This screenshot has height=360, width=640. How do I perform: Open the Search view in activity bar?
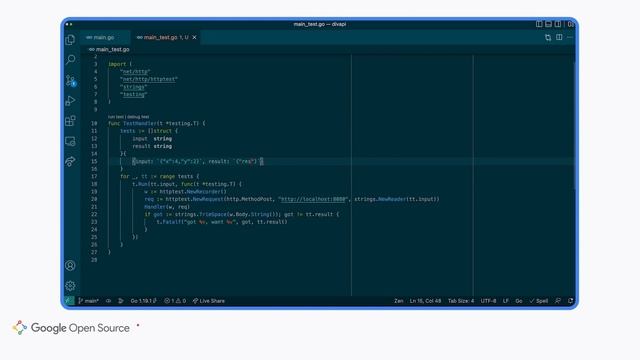(x=70, y=60)
